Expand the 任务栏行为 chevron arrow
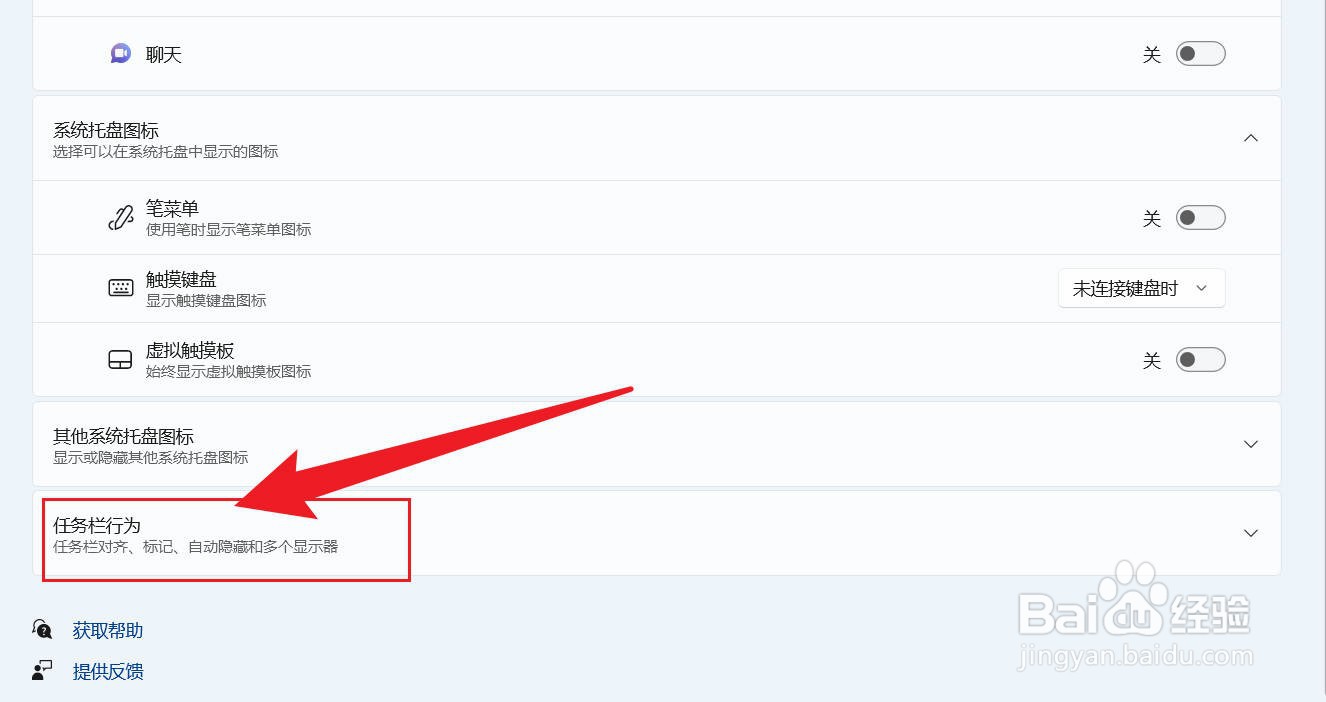 point(1250,533)
